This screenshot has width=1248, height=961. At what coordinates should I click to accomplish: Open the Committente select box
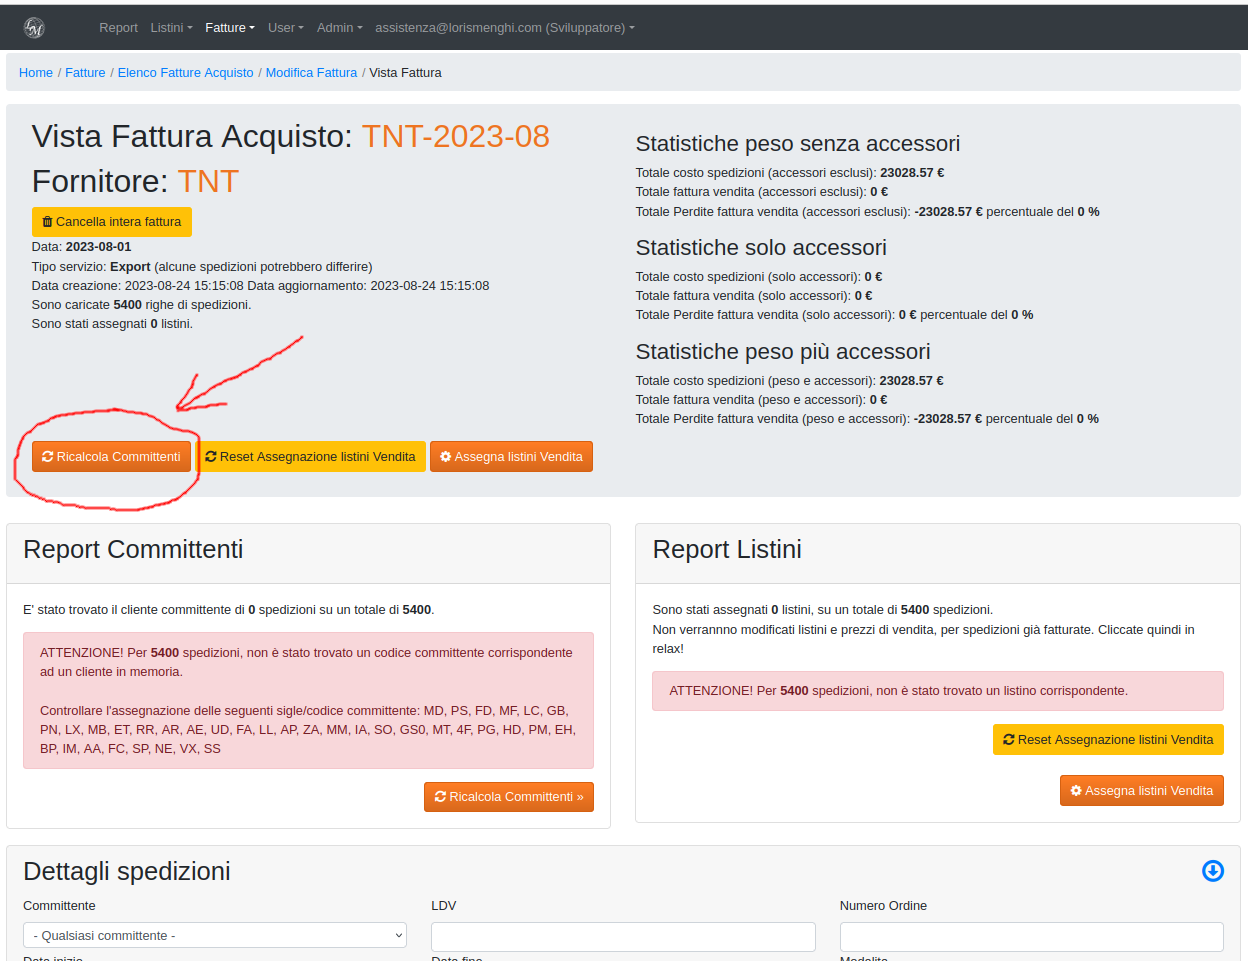[214, 936]
